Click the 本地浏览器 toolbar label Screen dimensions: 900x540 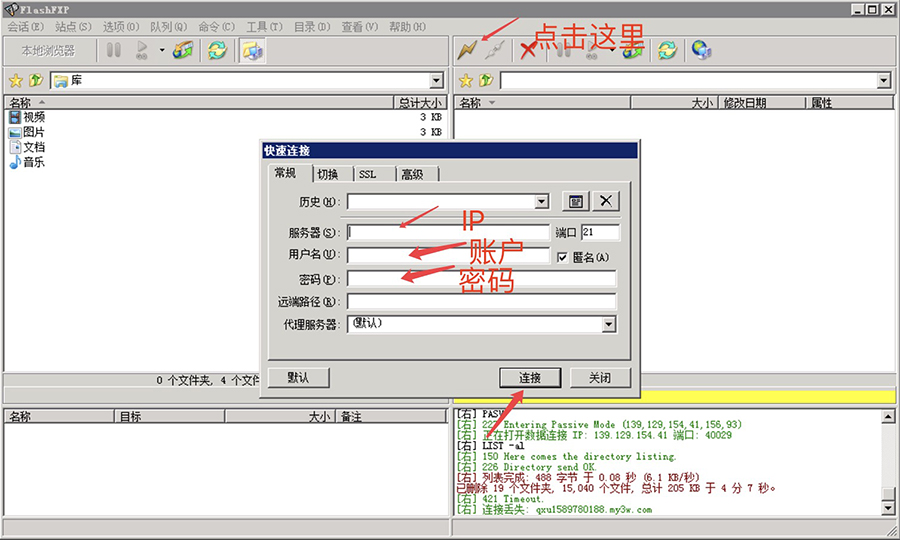click(48, 50)
